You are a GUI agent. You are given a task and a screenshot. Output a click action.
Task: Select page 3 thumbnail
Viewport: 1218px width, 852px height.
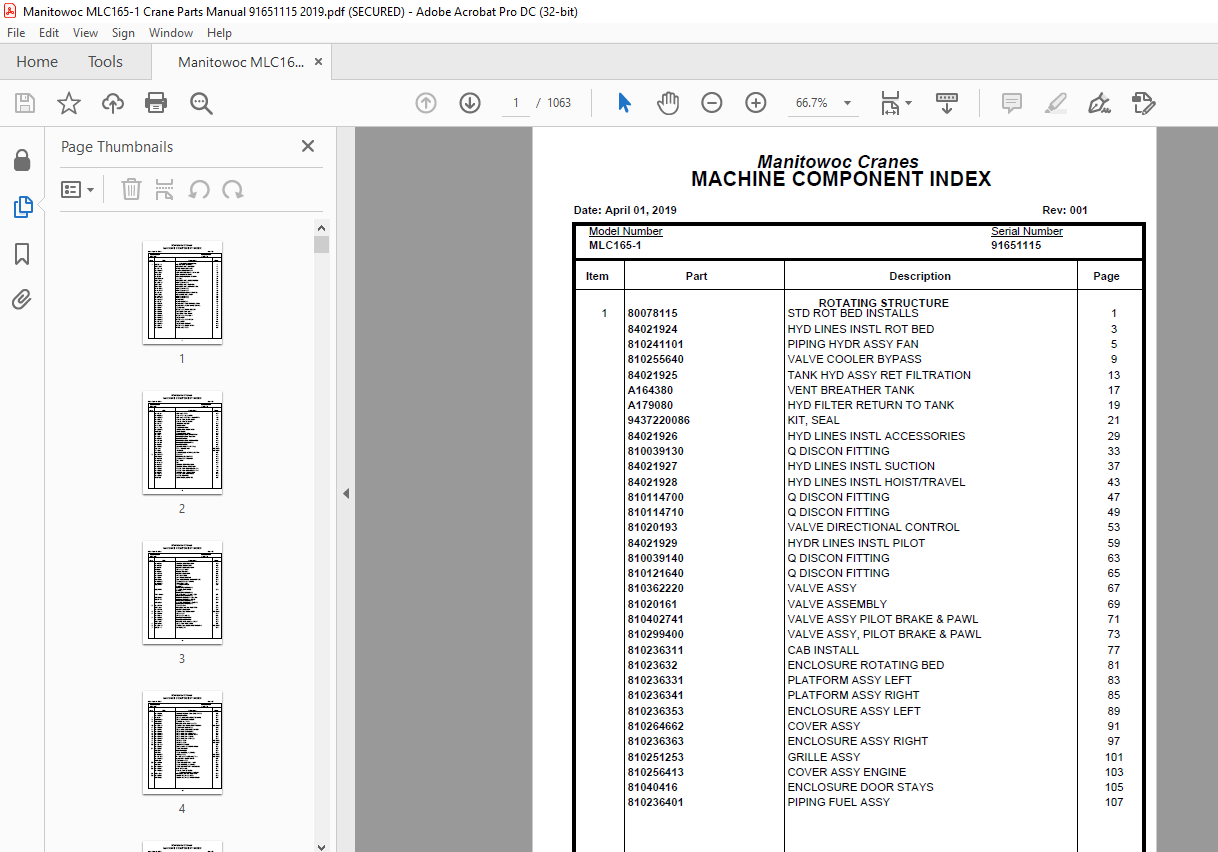[182, 592]
